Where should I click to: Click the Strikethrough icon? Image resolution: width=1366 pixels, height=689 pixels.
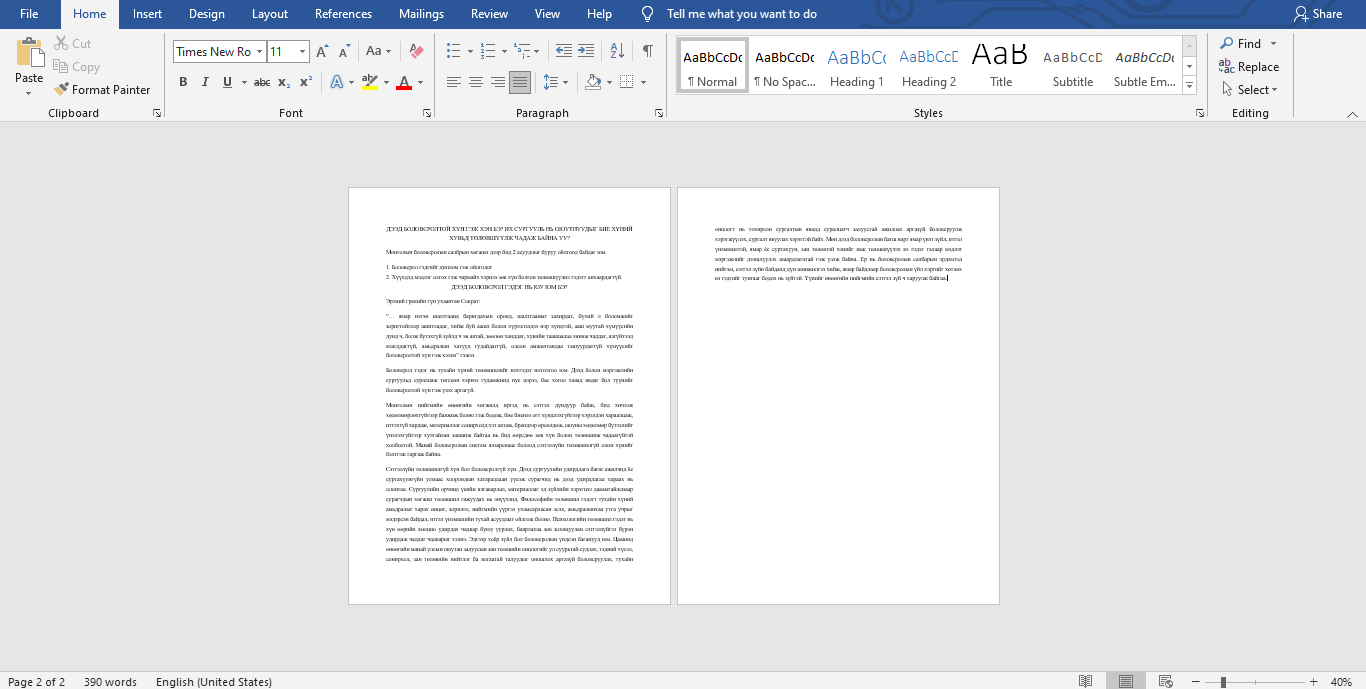click(261, 82)
